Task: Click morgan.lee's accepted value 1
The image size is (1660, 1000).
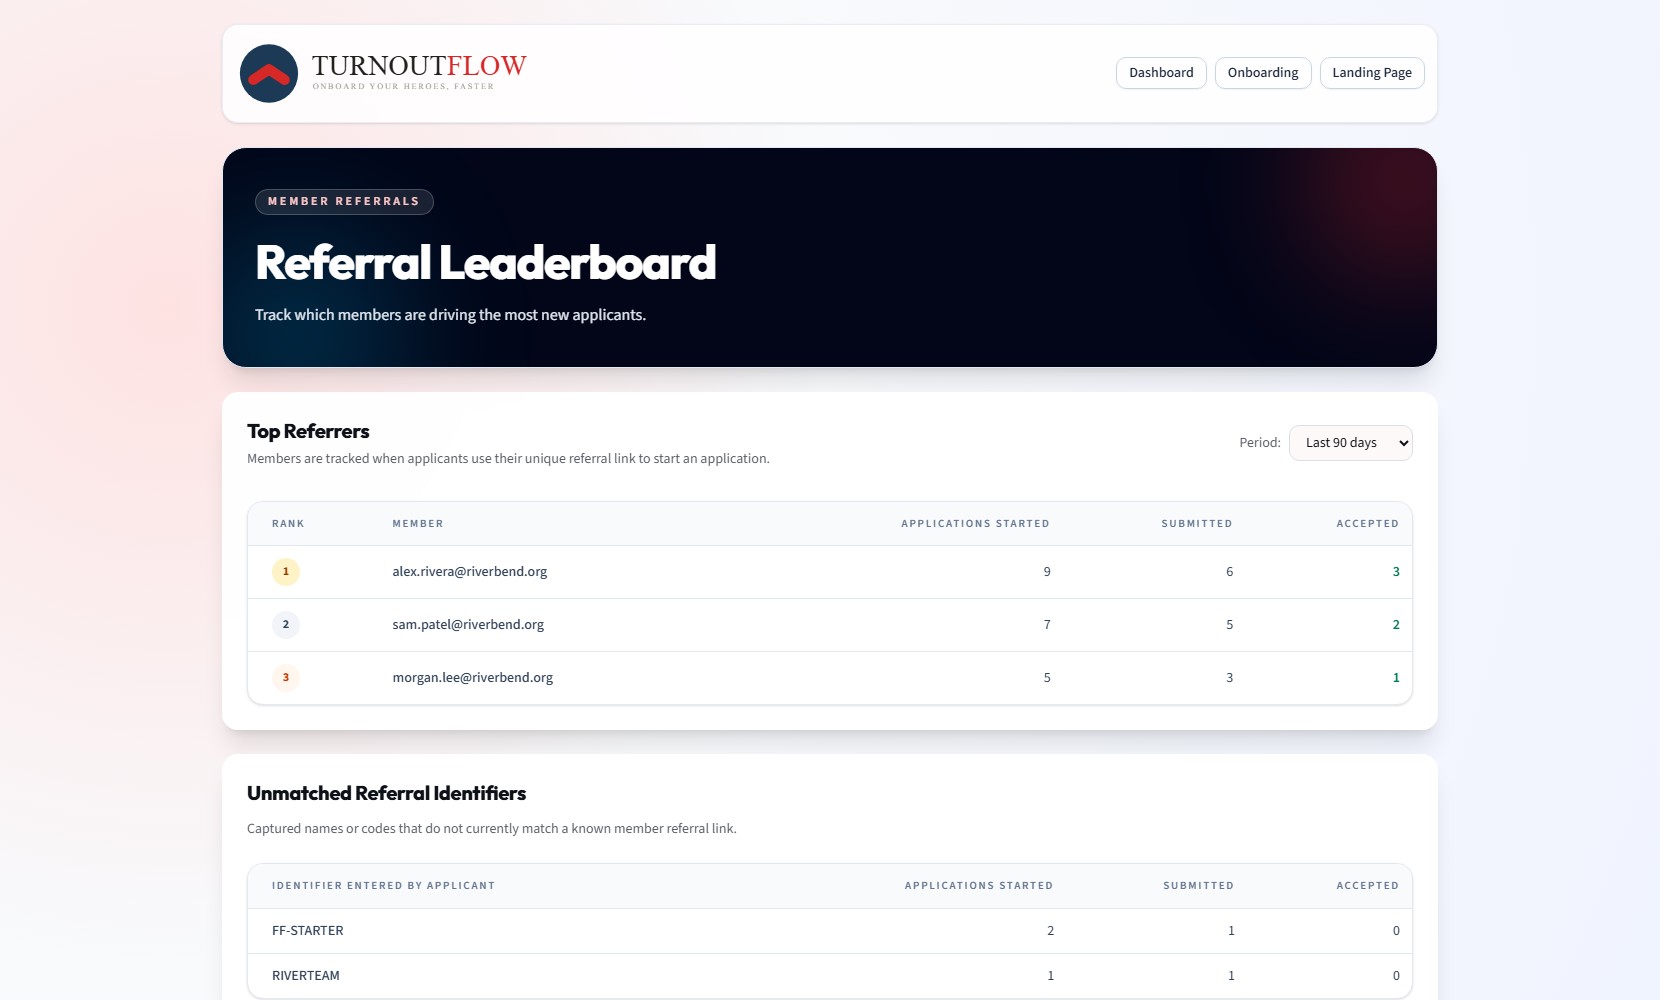Action: tap(1396, 678)
